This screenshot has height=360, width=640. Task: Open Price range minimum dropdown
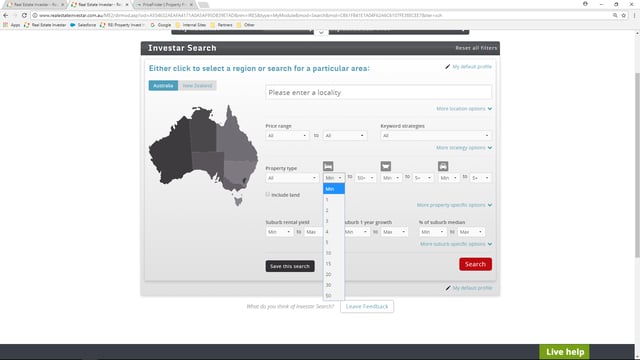(287, 136)
